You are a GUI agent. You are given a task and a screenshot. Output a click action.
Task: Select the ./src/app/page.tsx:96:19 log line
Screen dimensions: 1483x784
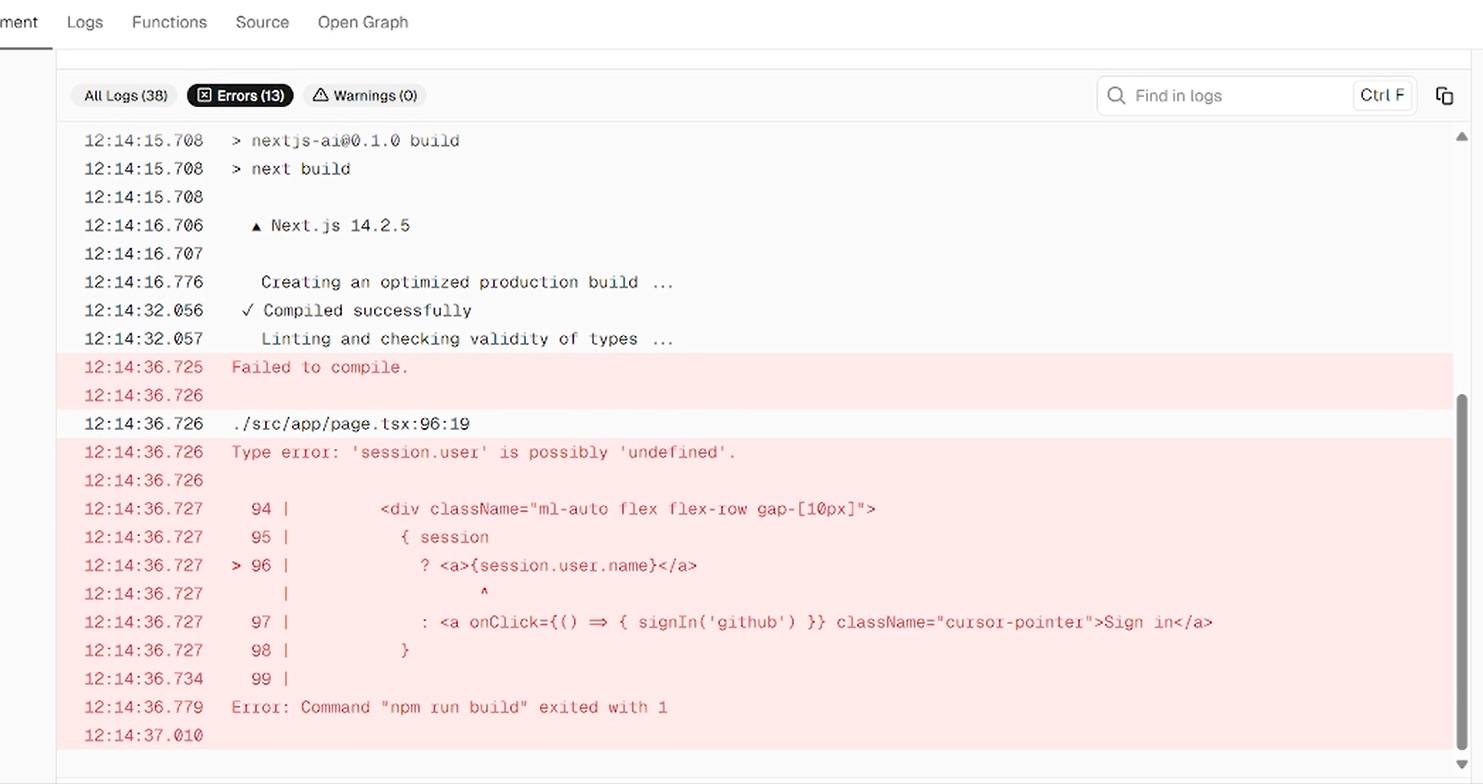pos(754,424)
